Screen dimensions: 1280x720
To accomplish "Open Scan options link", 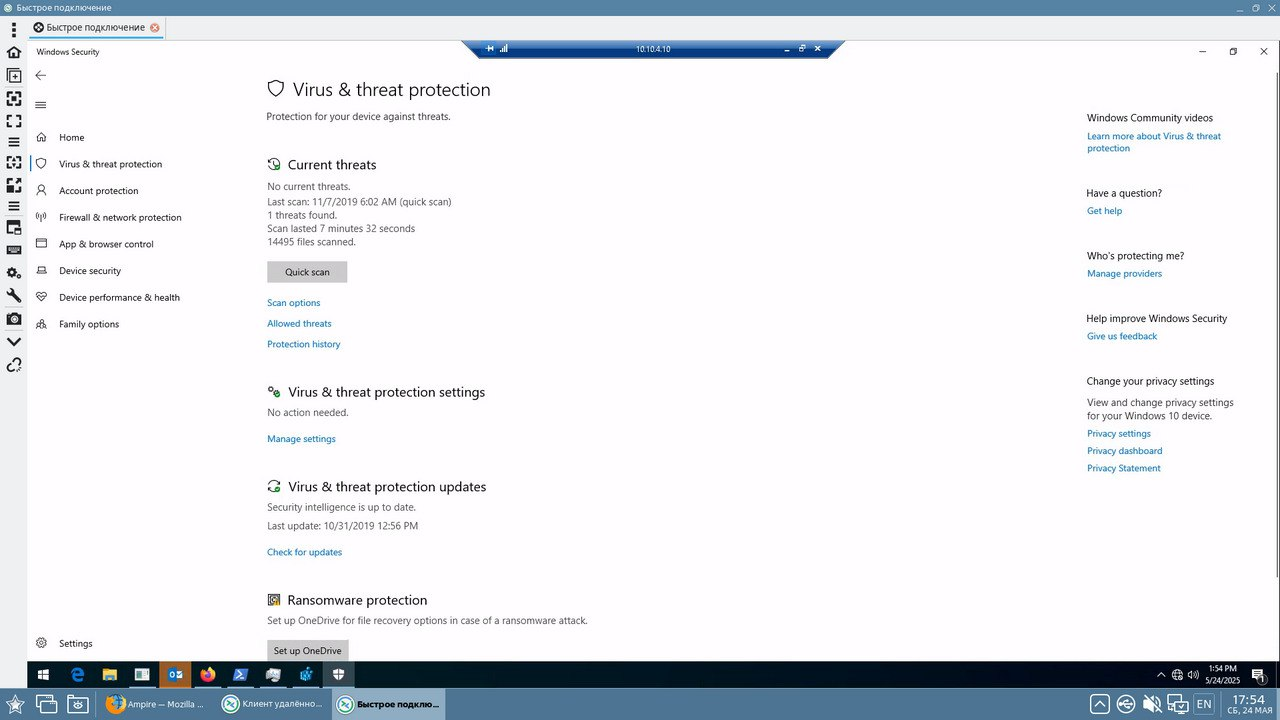I will click(x=294, y=303).
